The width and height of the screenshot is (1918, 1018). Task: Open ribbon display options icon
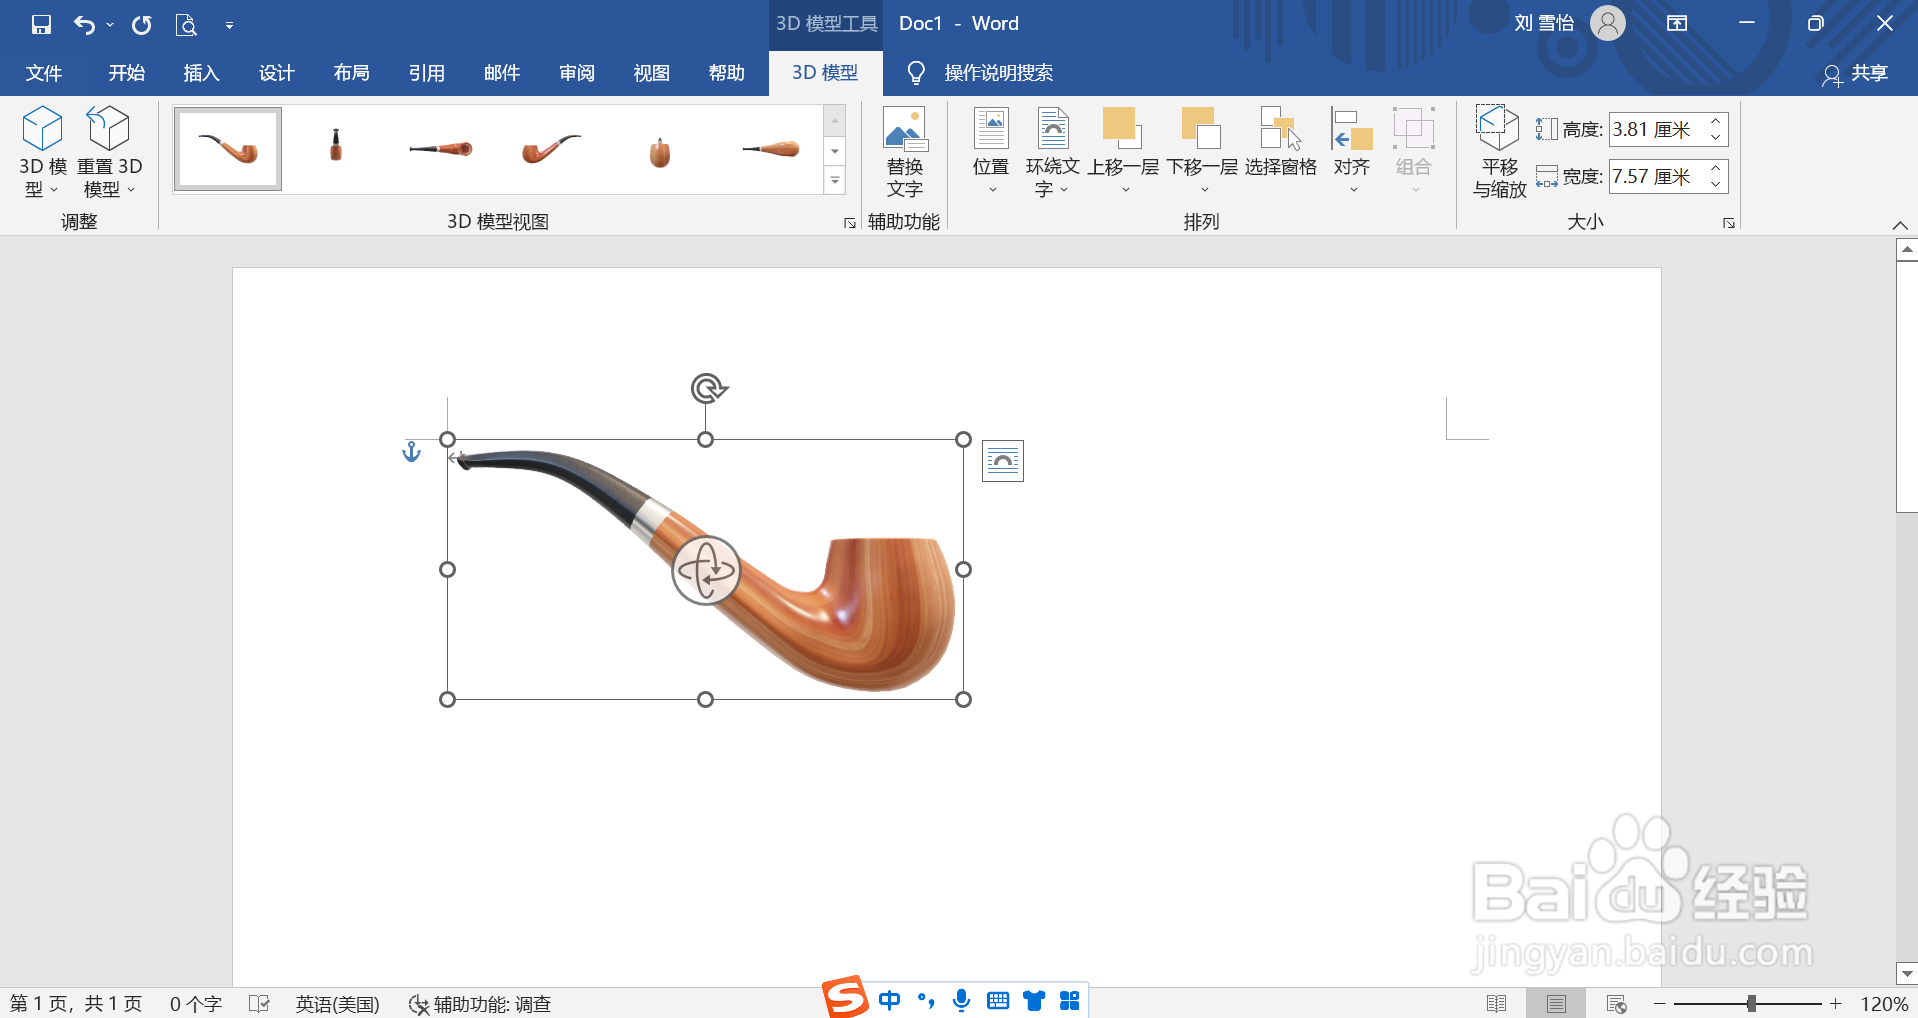point(1677,24)
